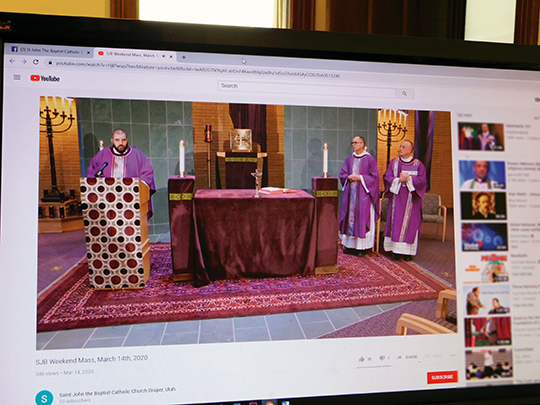Viewport: 540px width, 405px height.
Task: Close the SJB Weekend Mass tab
Action: (171, 56)
